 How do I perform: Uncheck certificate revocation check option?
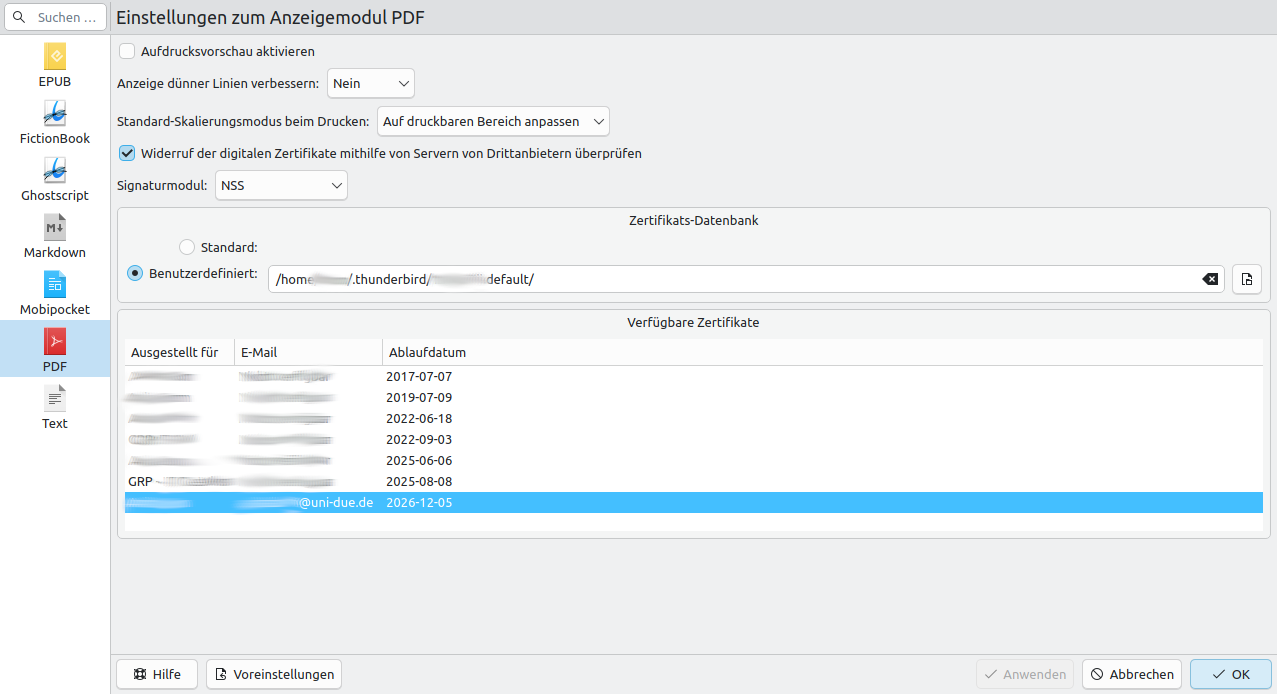[127, 154]
